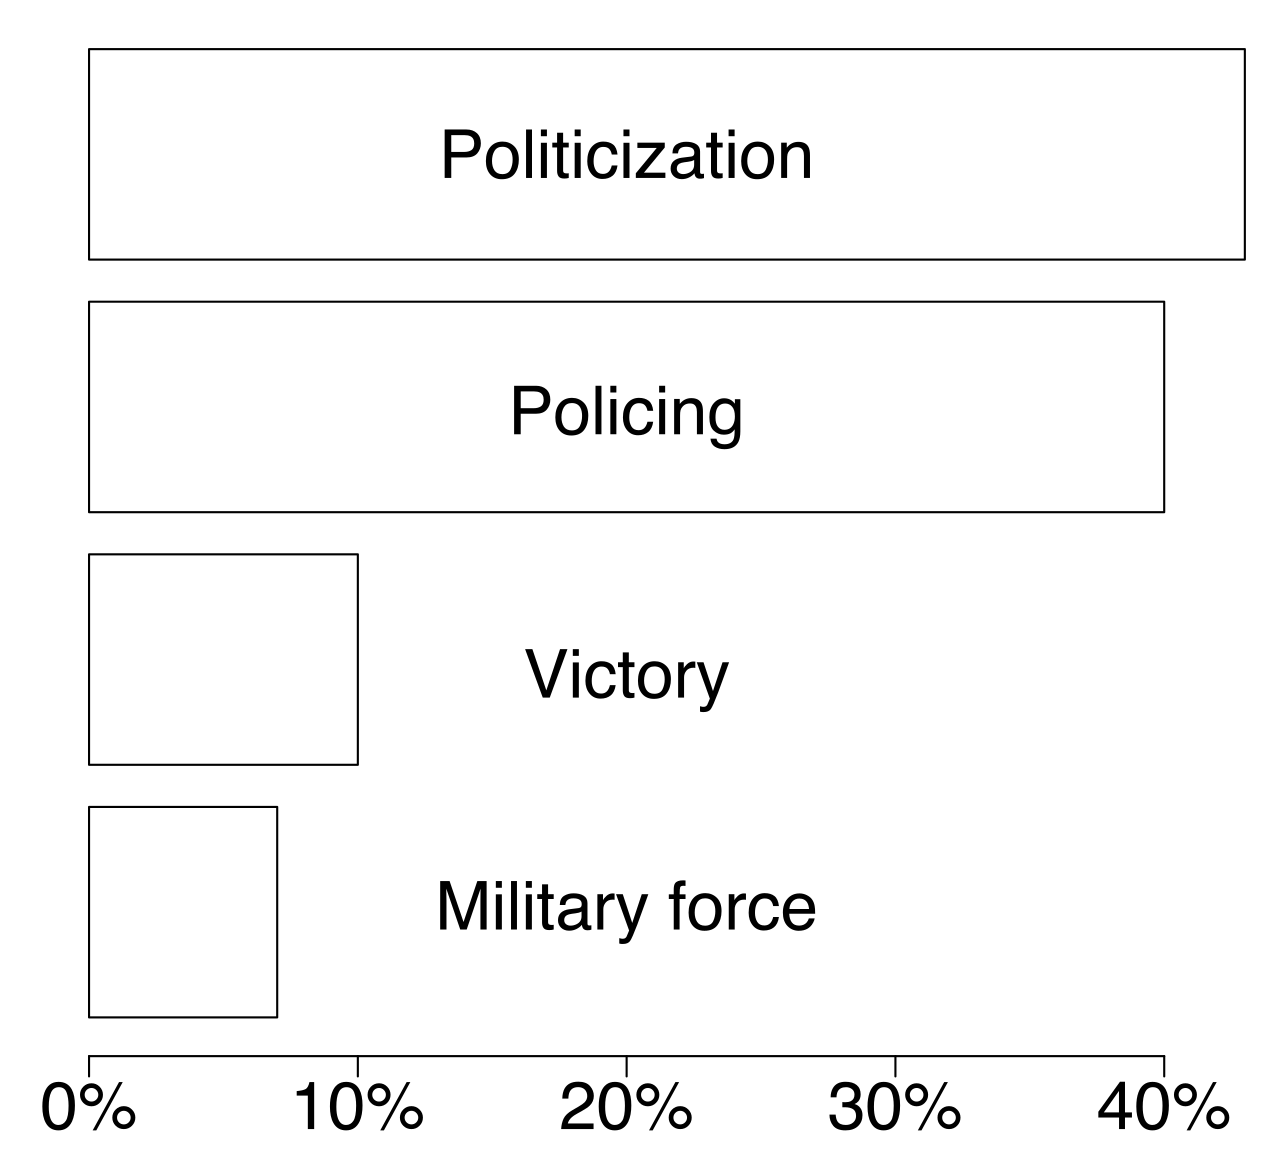Click the 20% axis label
This screenshot has width=1280, height=1170.
tap(626, 1109)
